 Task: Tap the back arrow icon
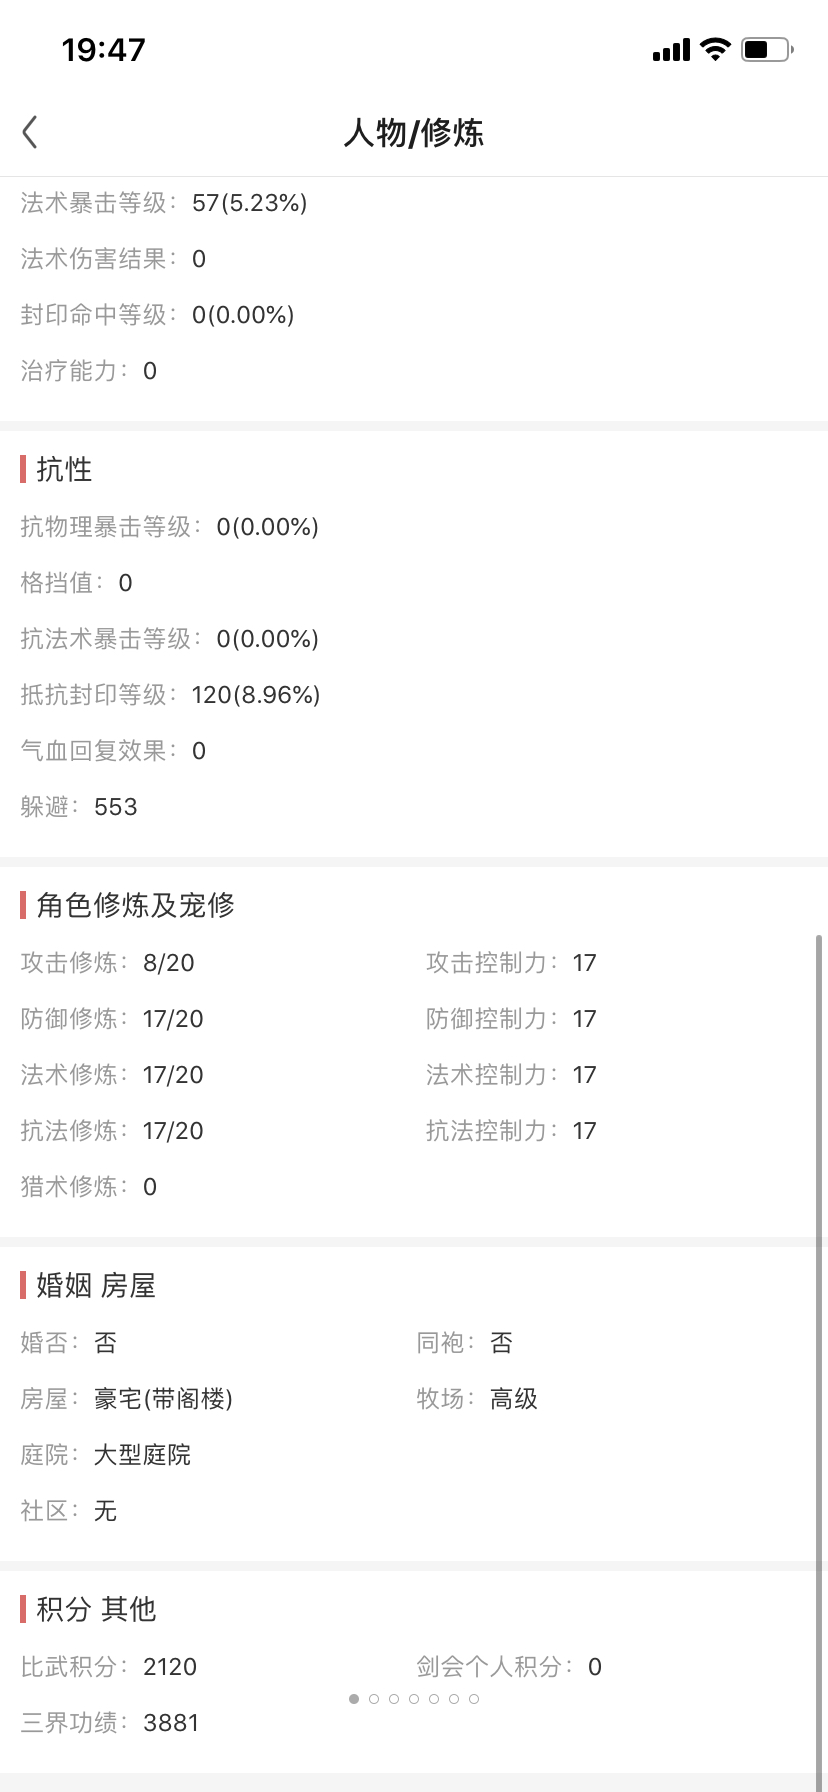tap(30, 132)
